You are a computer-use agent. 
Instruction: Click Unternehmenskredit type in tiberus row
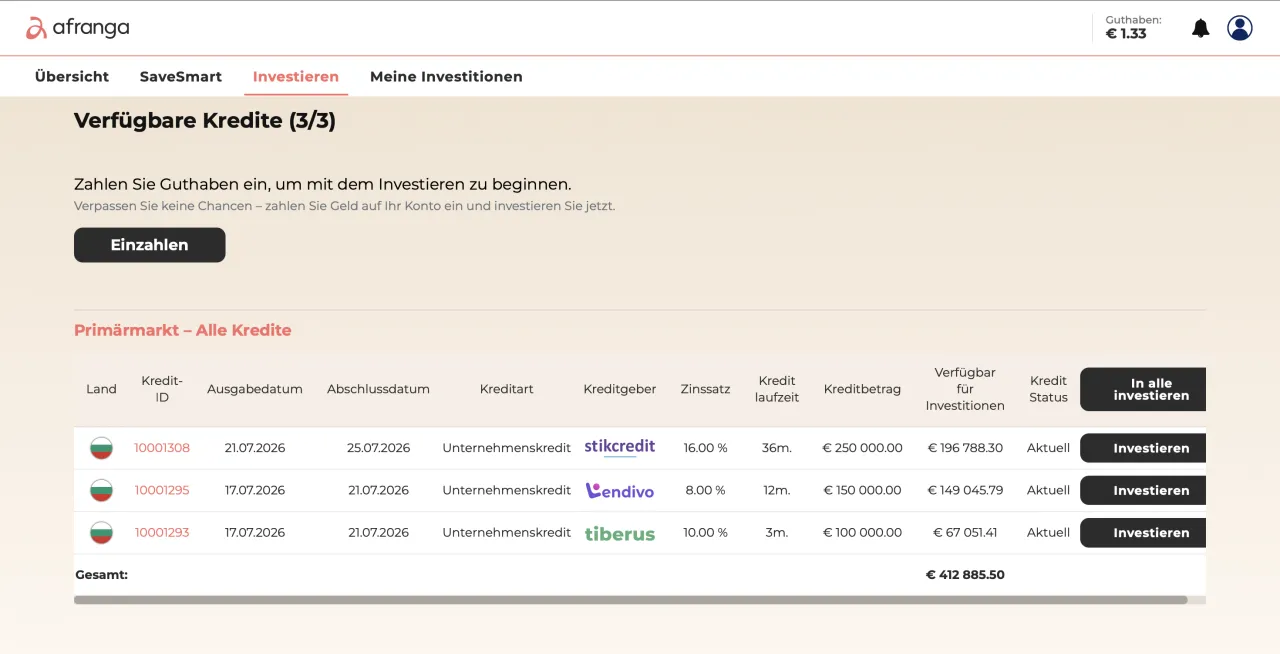pos(507,532)
